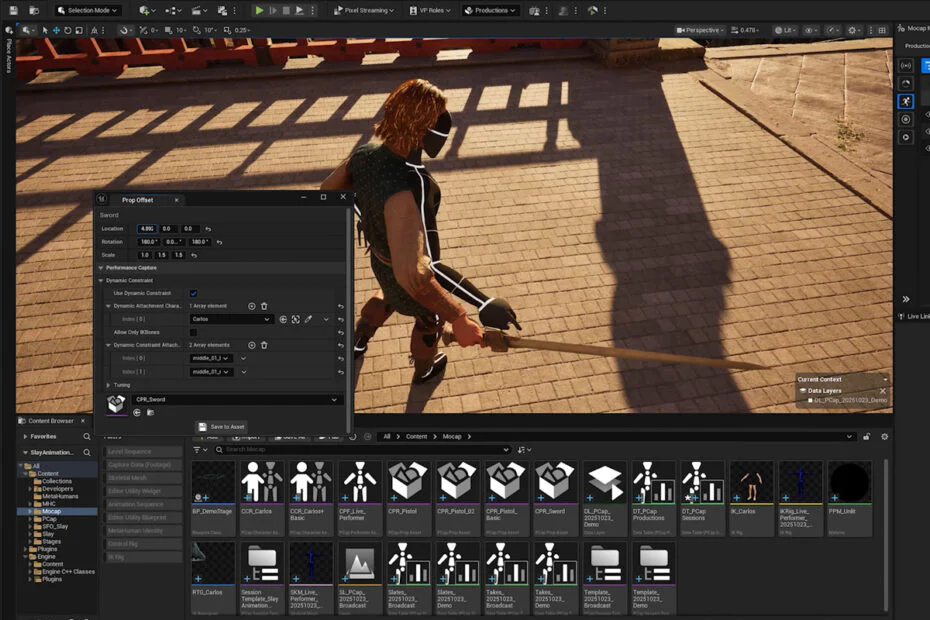The image size is (930, 620).
Task: Search within the SlayAnimation folder tree
Action: click(87, 453)
